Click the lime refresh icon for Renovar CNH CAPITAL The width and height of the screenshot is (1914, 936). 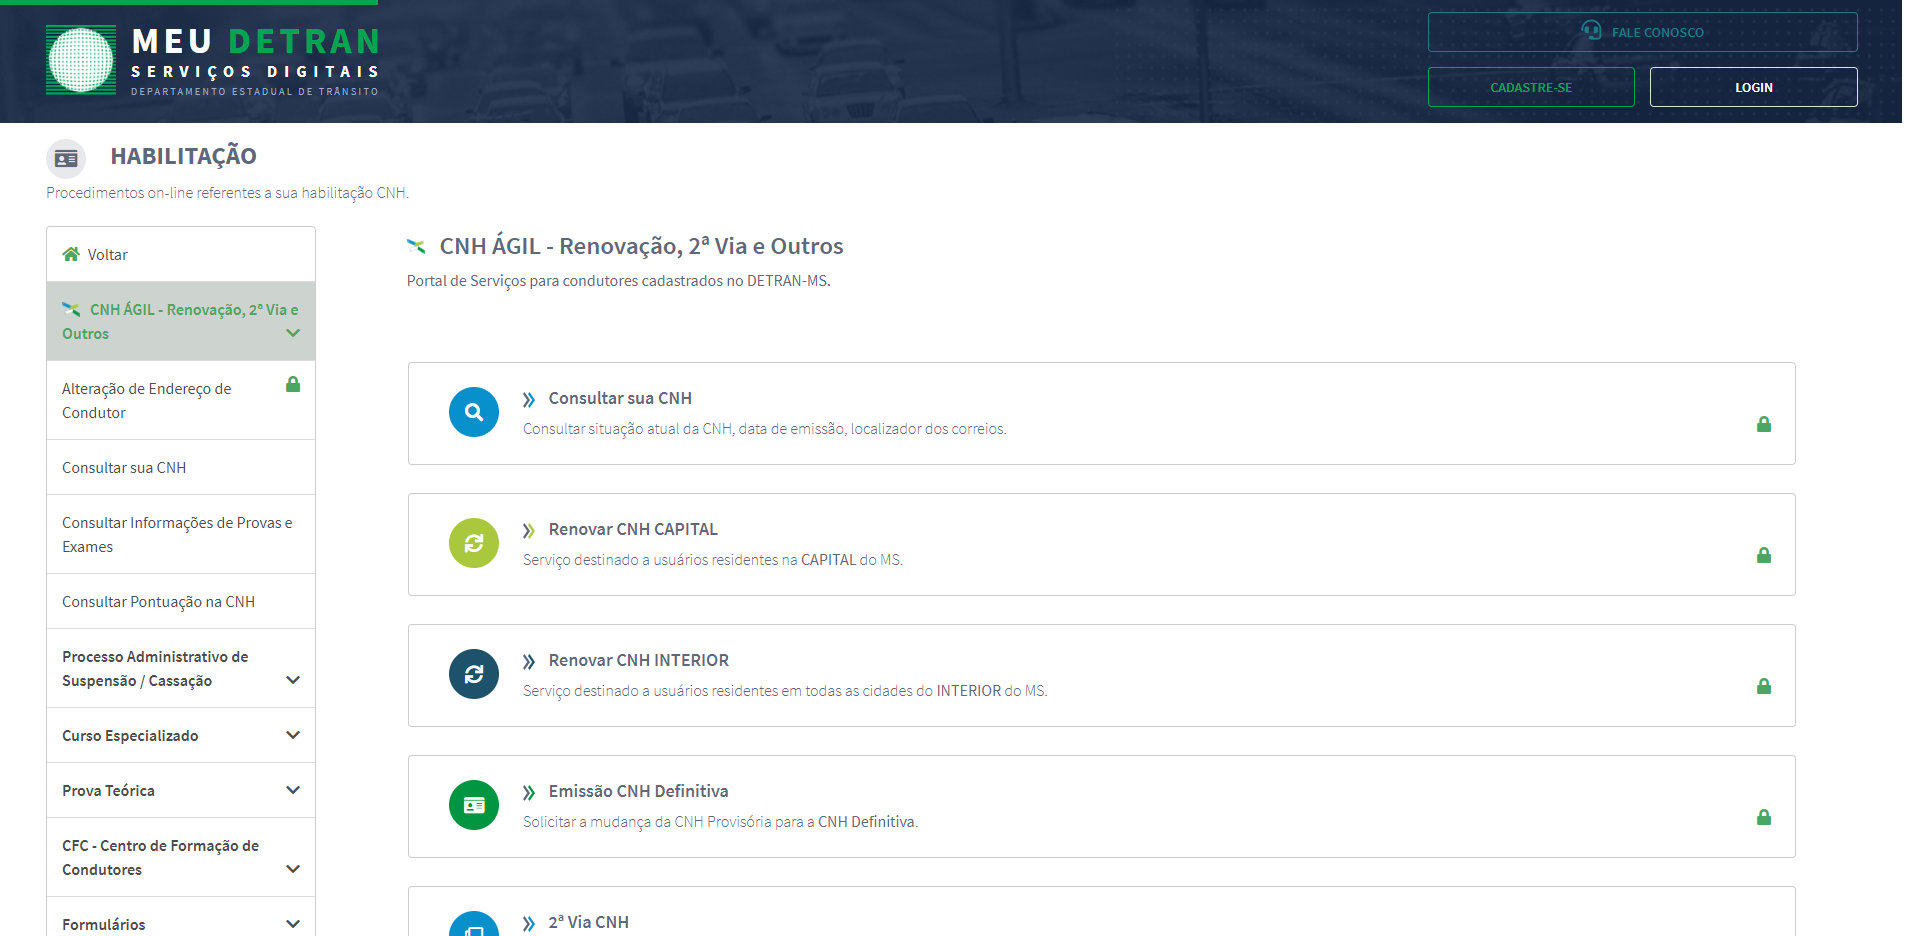(x=474, y=543)
